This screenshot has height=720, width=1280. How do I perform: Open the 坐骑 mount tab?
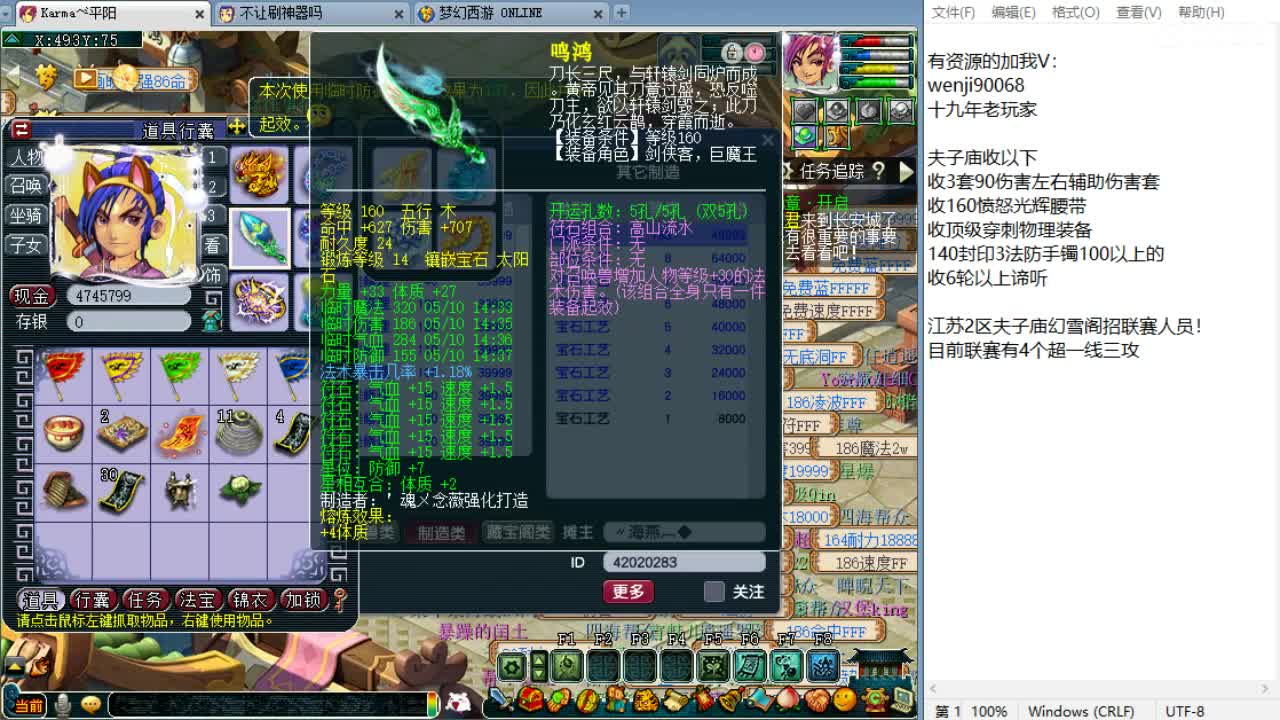(x=25, y=215)
